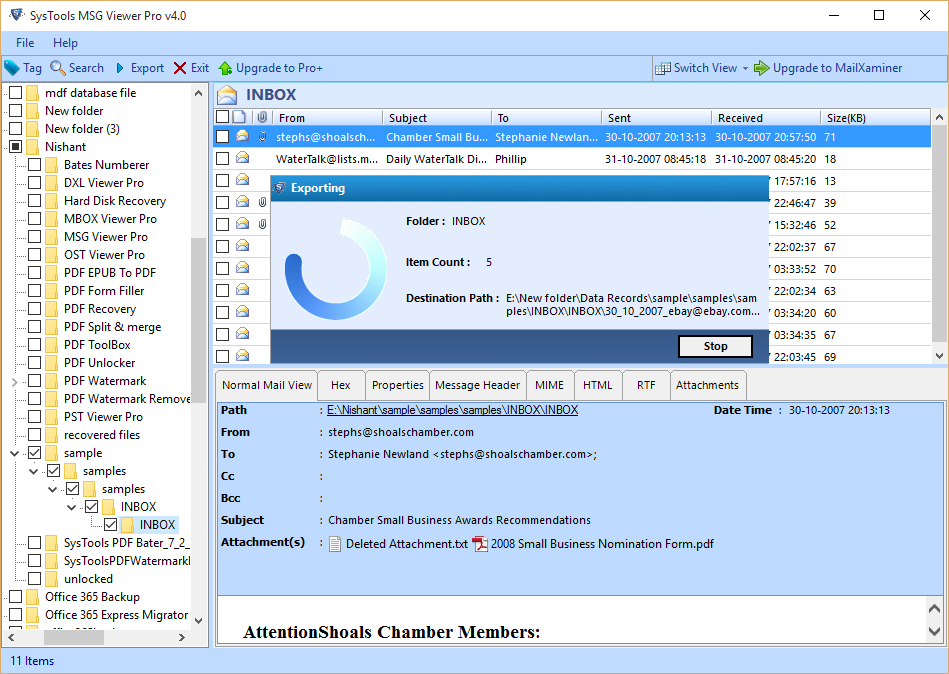This screenshot has height=674, width=949.
Task: Click the MSG Viewer Pro folder icon
Action: (52, 237)
